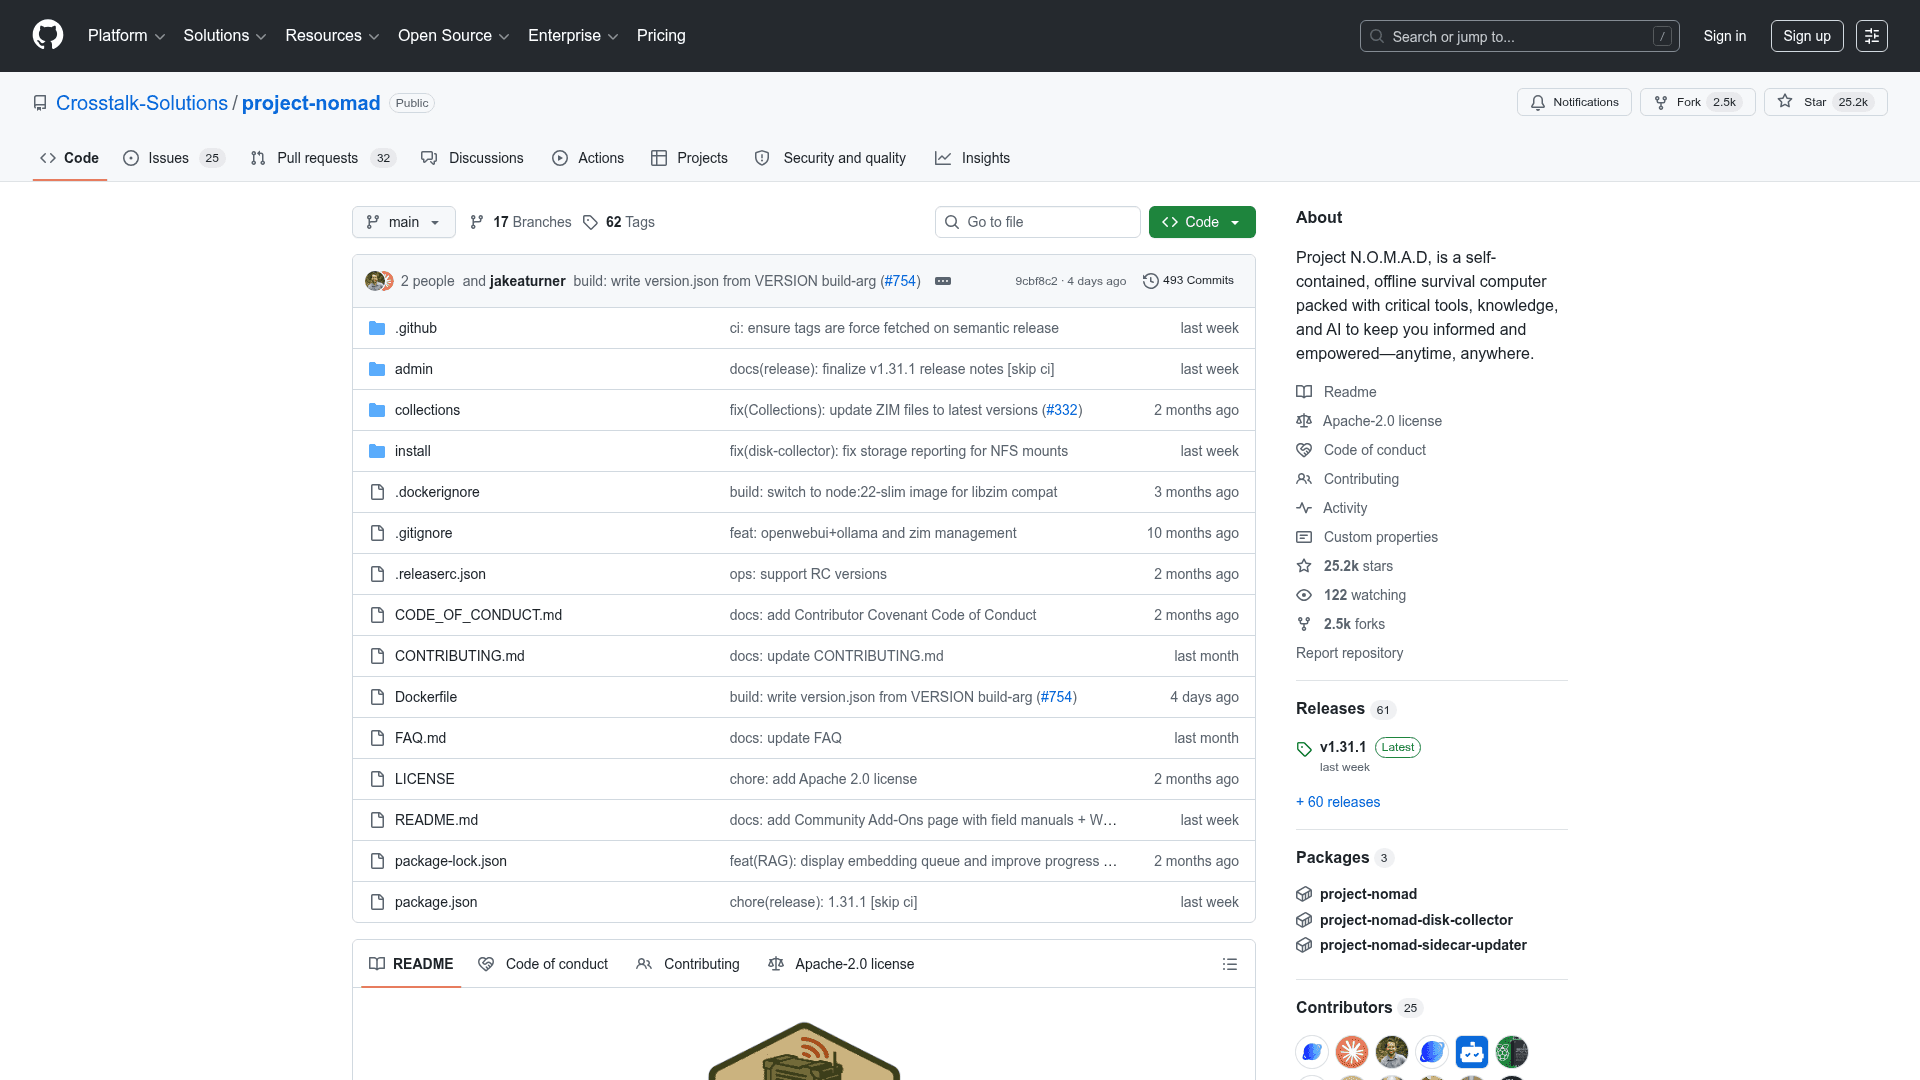1920x1080 pixels.
Task: Open the 493 Commits history
Action: 1188,281
